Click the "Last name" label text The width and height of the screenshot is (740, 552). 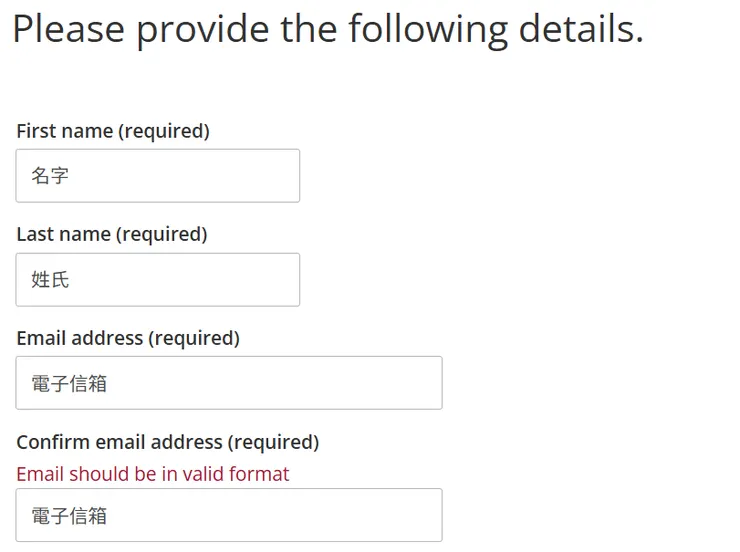coord(63,234)
